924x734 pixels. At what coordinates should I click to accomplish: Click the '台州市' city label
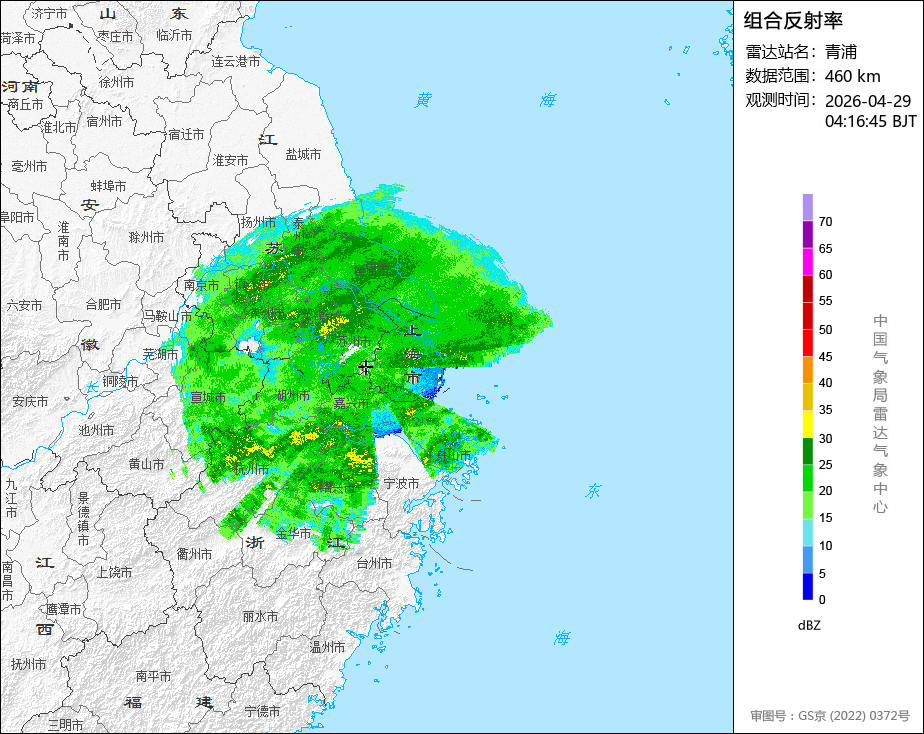click(374, 563)
